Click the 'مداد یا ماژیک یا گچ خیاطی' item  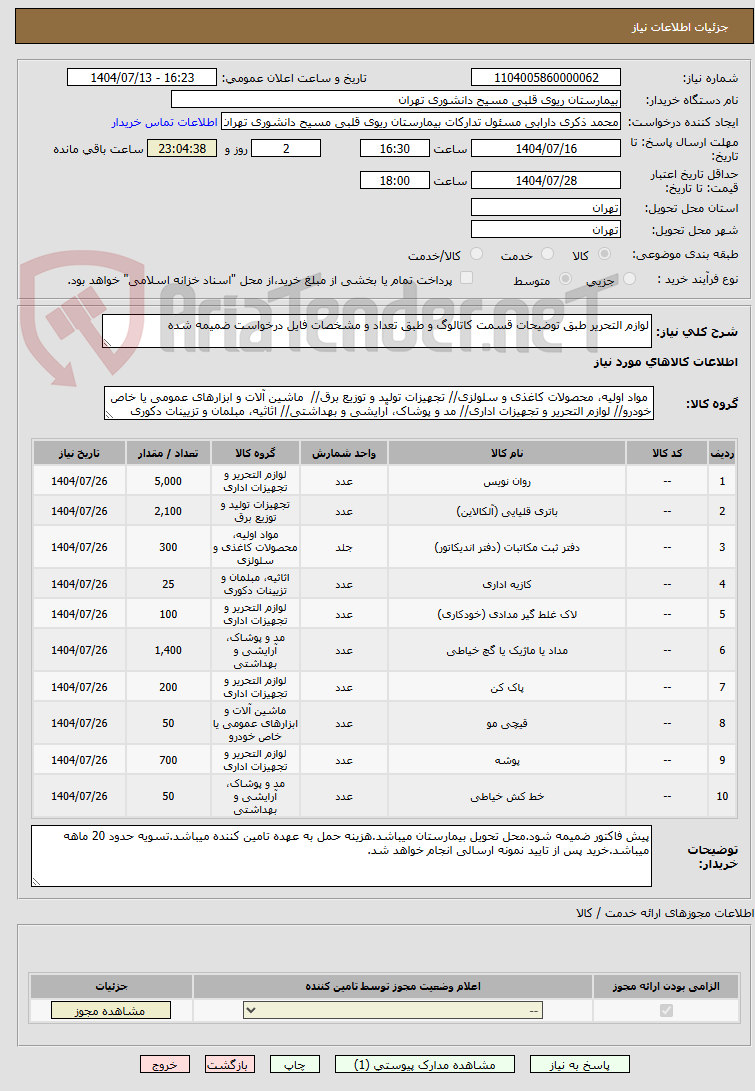click(507, 651)
